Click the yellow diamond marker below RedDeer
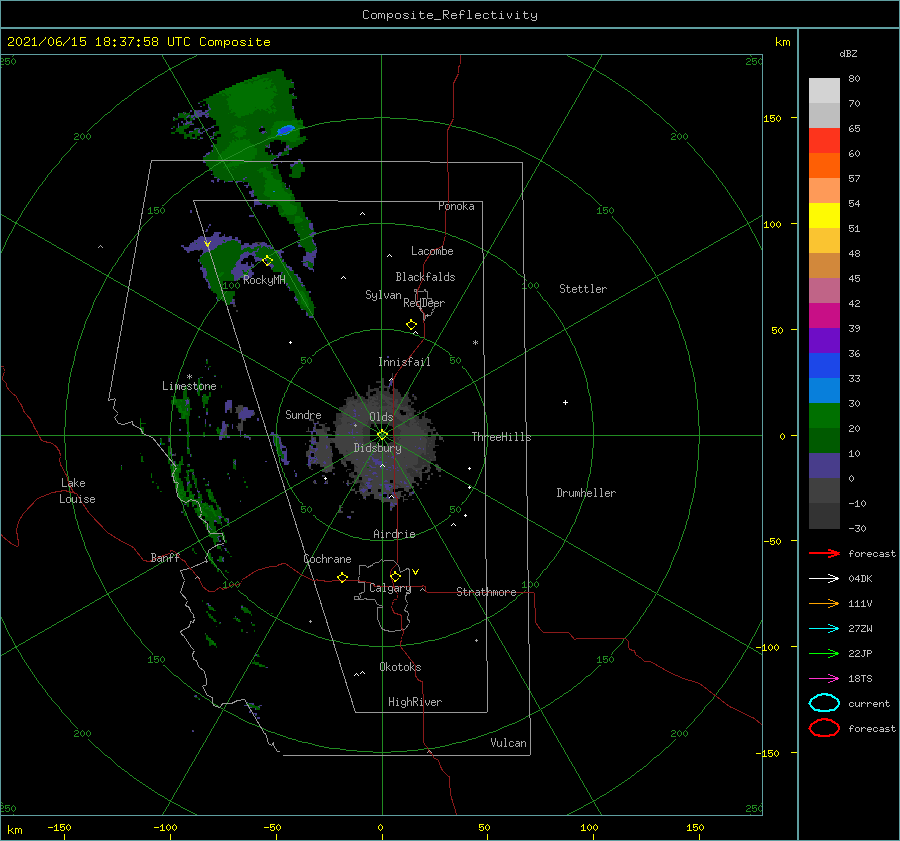The width and height of the screenshot is (900, 841). [412, 325]
